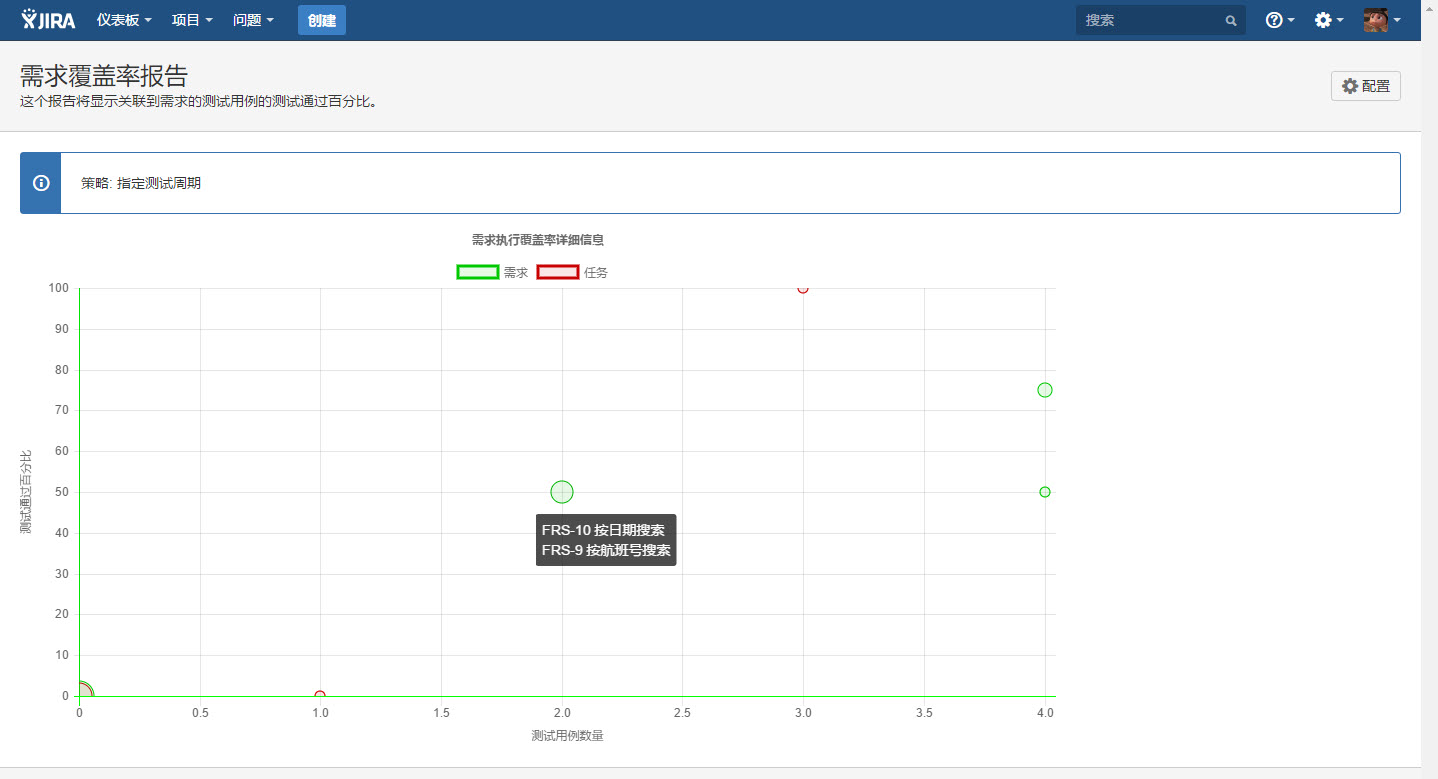Click the gear icon on 配置 button
Image resolution: width=1438 pixels, height=779 pixels.
click(1350, 86)
